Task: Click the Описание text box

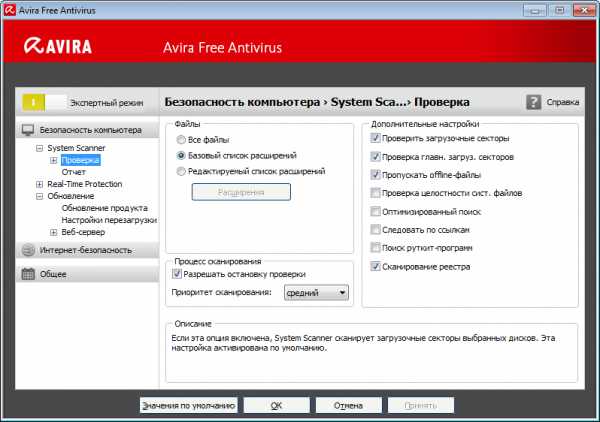Action: click(371, 354)
